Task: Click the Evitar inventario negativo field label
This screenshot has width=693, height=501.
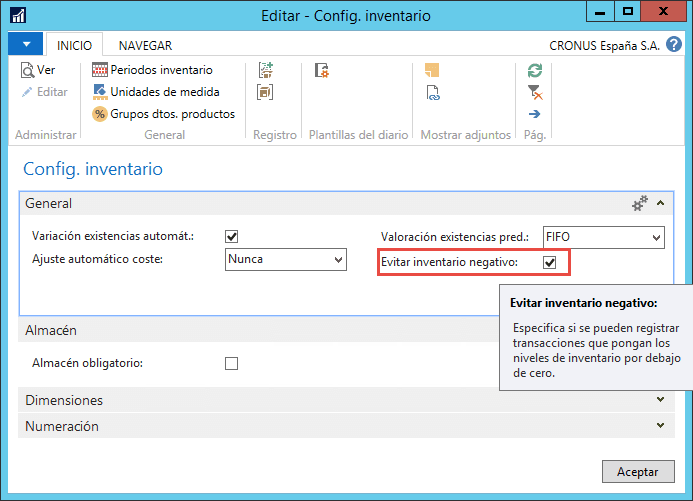Action: pyautogui.click(x=449, y=262)
